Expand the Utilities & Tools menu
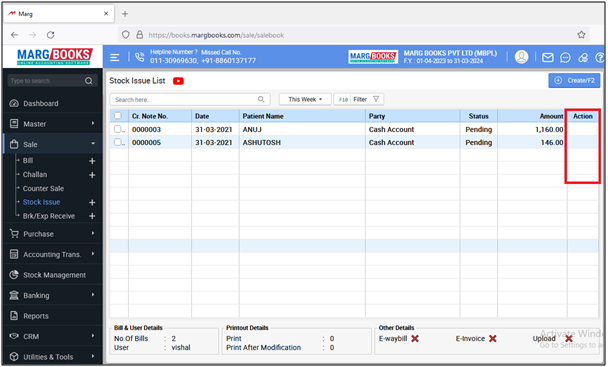This screenshot has width=608, height=367. point(52,357)
